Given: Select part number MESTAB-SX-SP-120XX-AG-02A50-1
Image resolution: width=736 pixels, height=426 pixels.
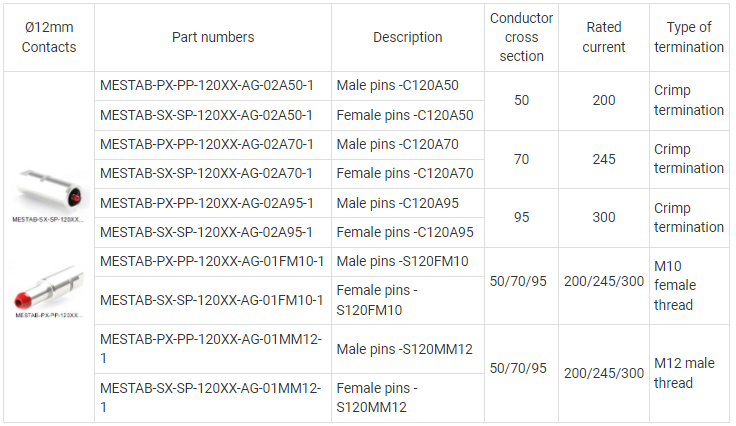Looking at the screenshot, I should [x=207, y=115].
